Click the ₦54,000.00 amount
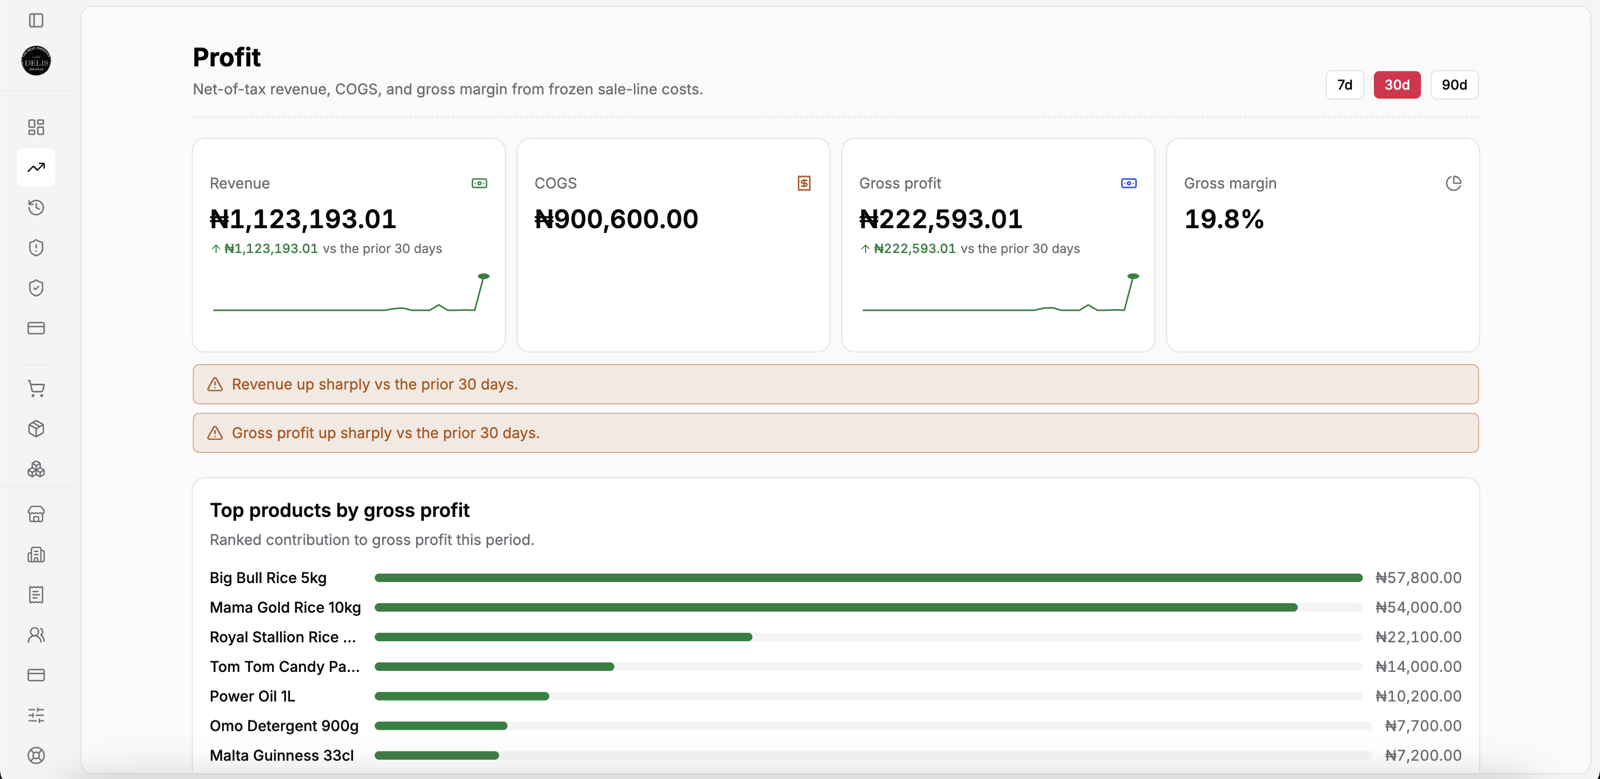 [x=1418, y=607]
